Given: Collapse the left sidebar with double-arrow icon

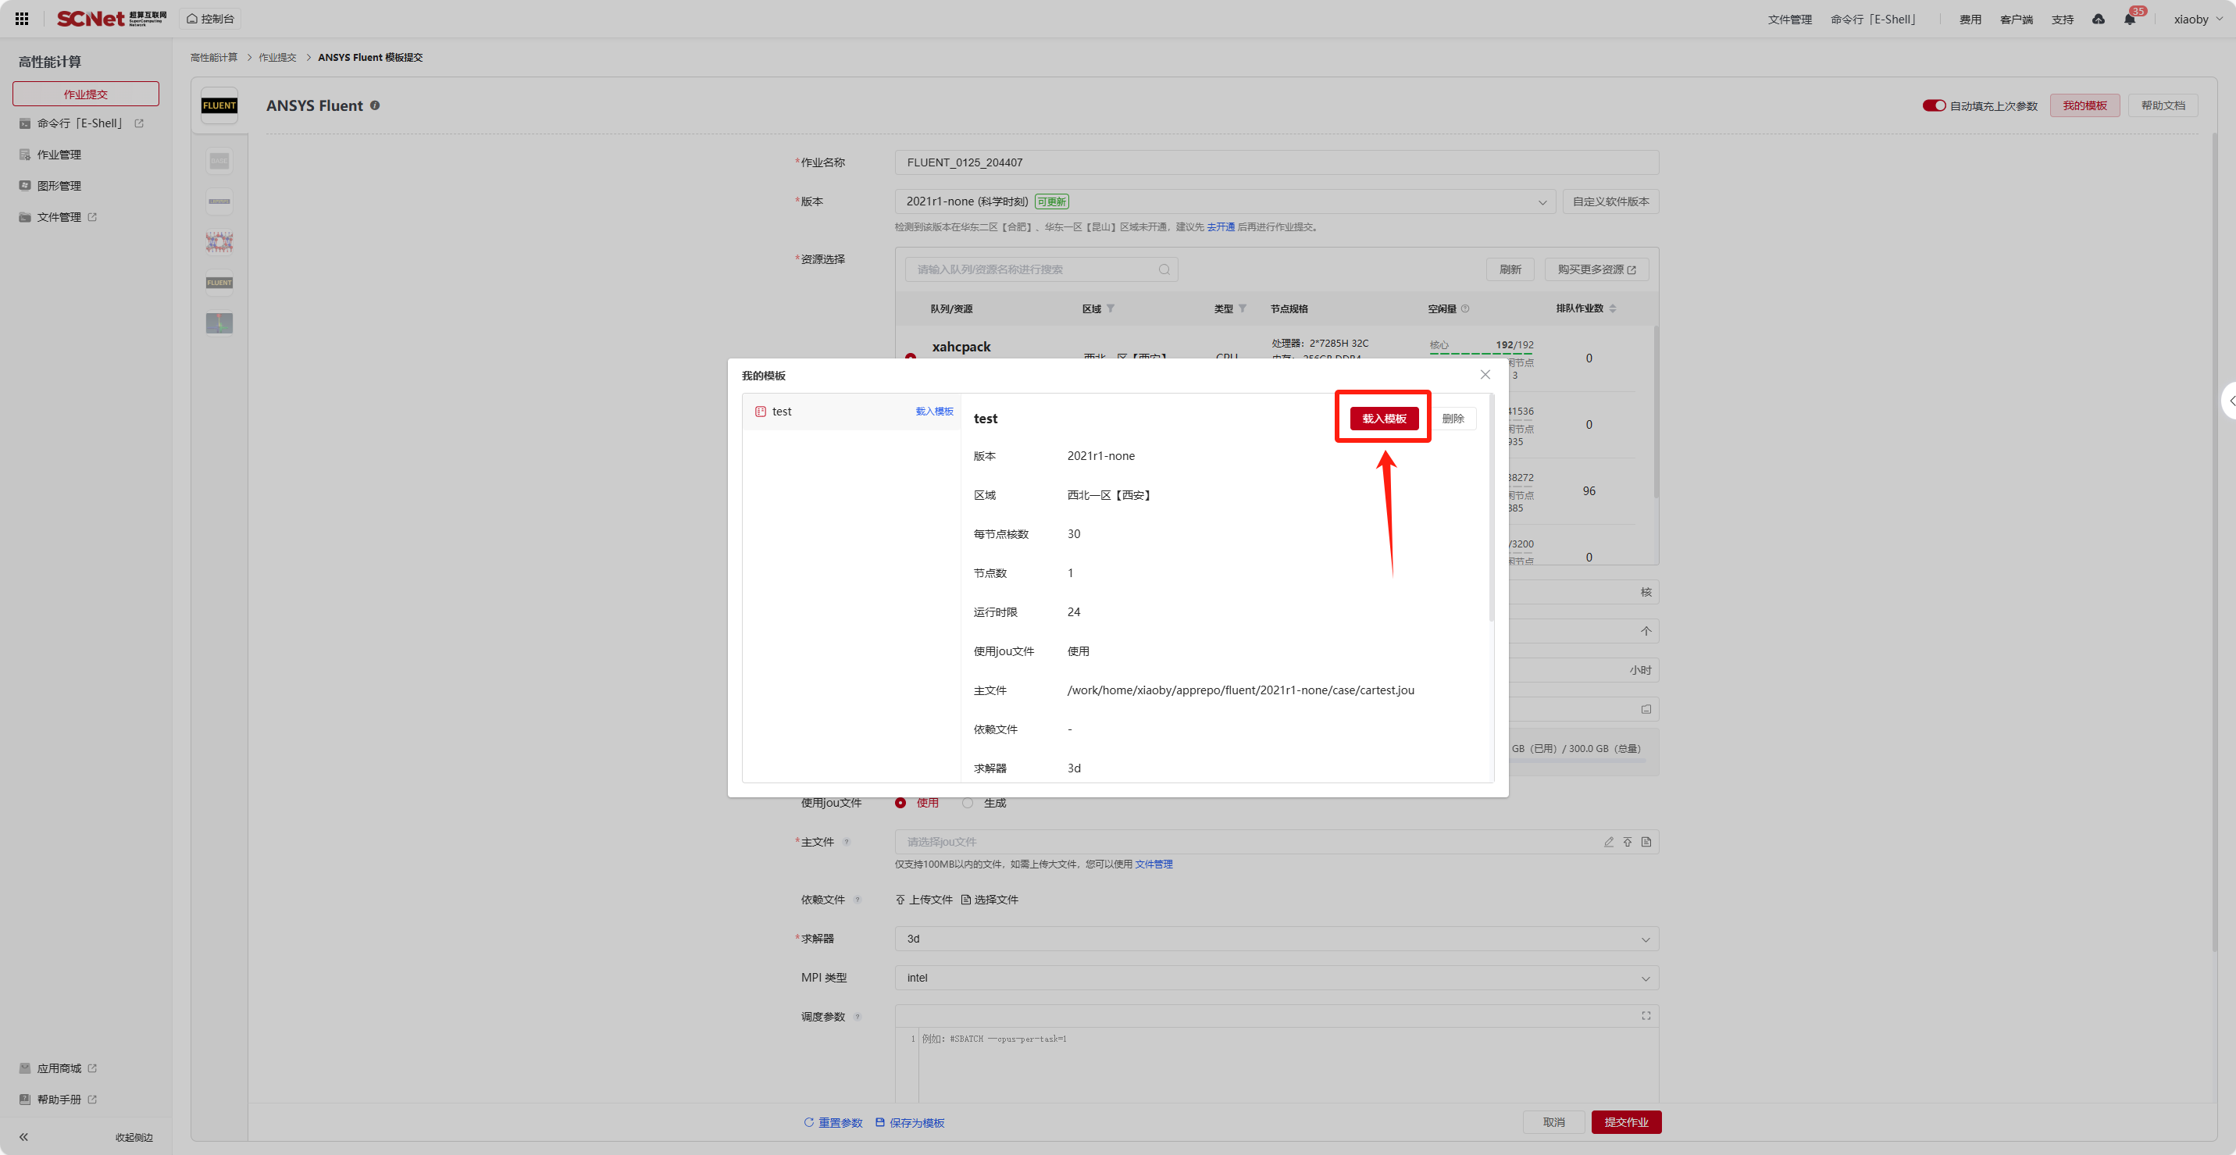Looking at the screenshot, I should (24, 1137).
